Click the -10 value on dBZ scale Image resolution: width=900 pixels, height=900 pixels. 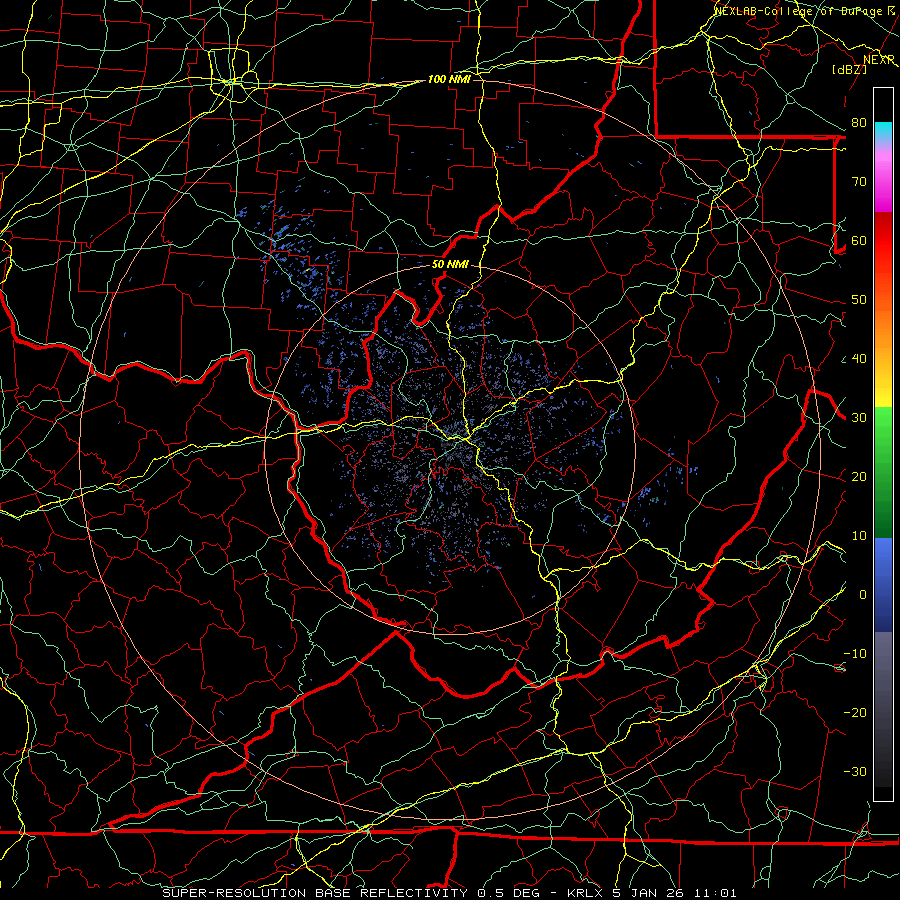point(855,654)
